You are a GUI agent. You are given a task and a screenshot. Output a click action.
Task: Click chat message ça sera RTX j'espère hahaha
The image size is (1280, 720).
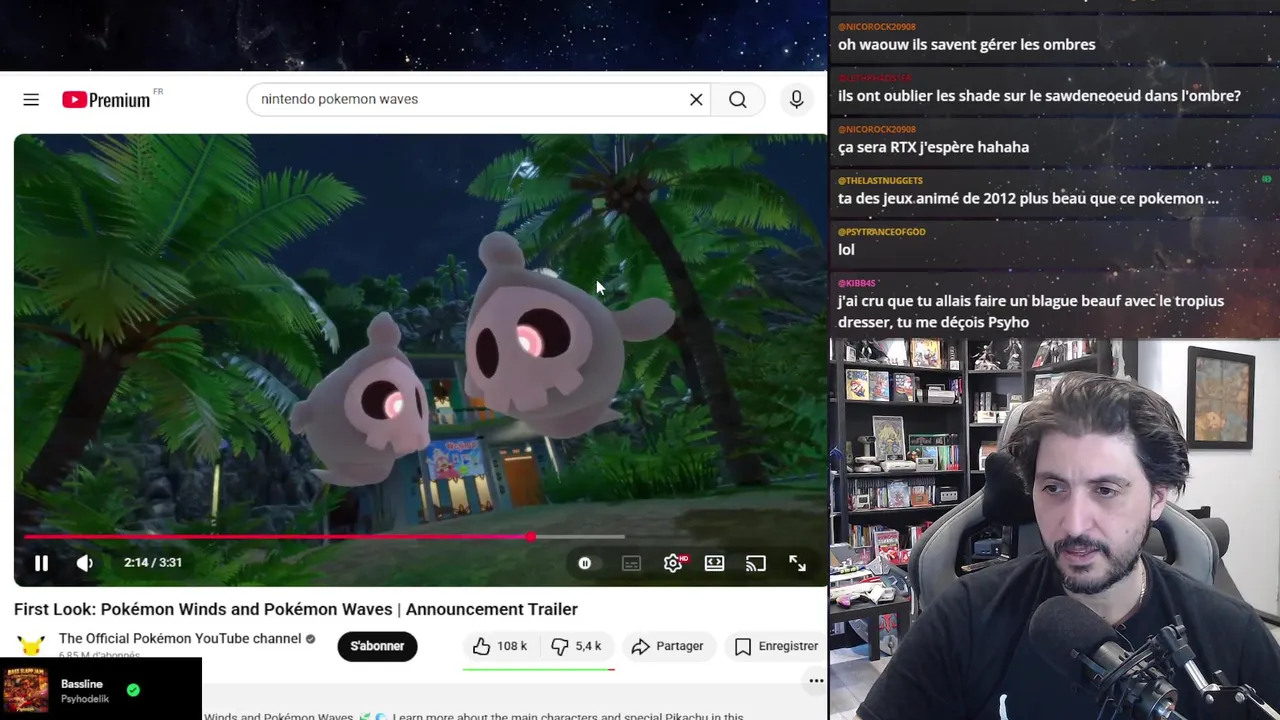point(933,147)
